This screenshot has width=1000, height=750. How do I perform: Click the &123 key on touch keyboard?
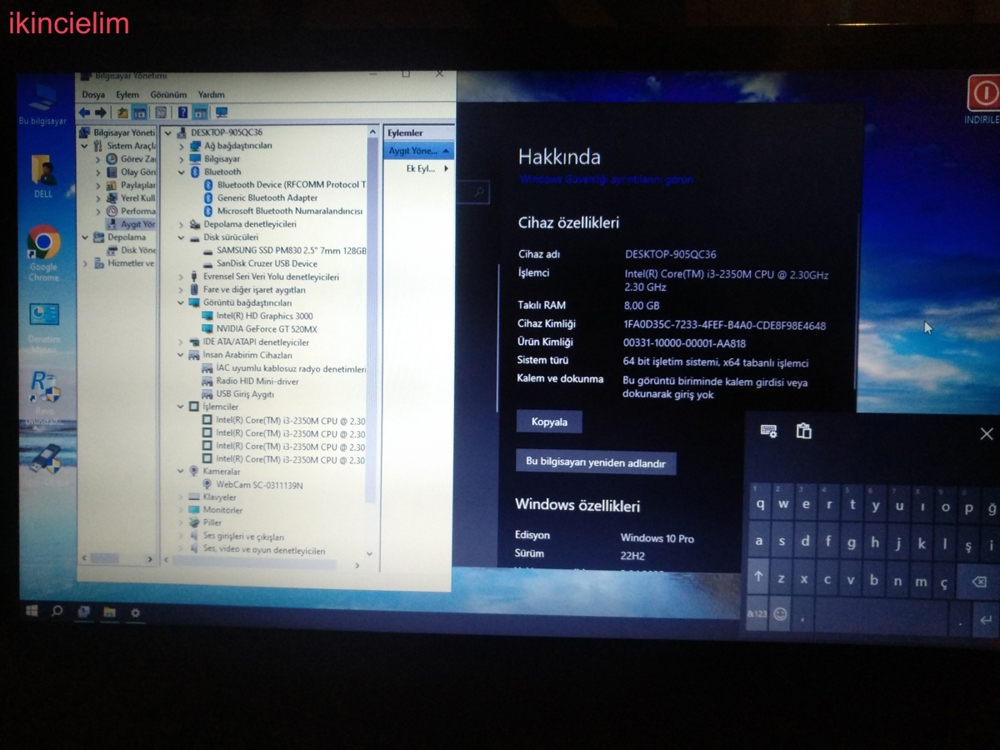pyautogui.click(x=756, y=614)
